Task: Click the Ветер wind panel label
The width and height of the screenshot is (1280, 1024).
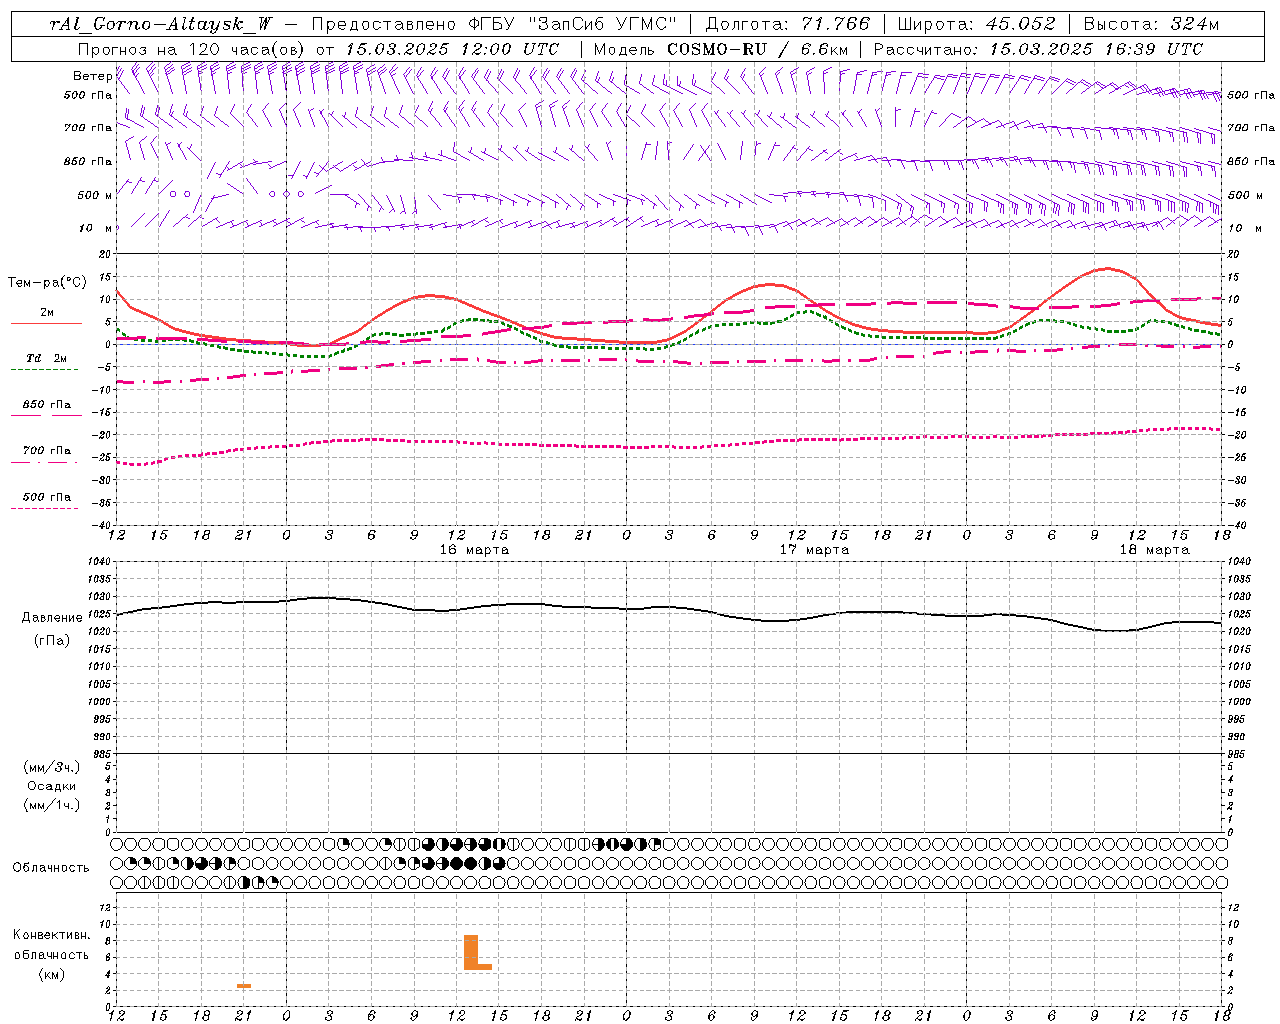Action: click(x=92, y=76)
